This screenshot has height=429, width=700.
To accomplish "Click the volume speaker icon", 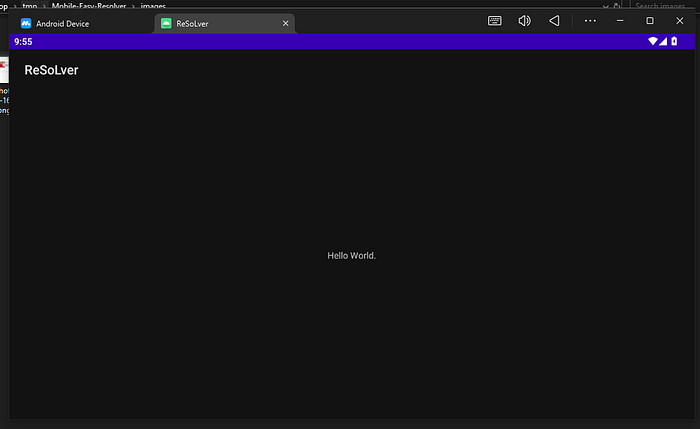I will tap(525, 21).
